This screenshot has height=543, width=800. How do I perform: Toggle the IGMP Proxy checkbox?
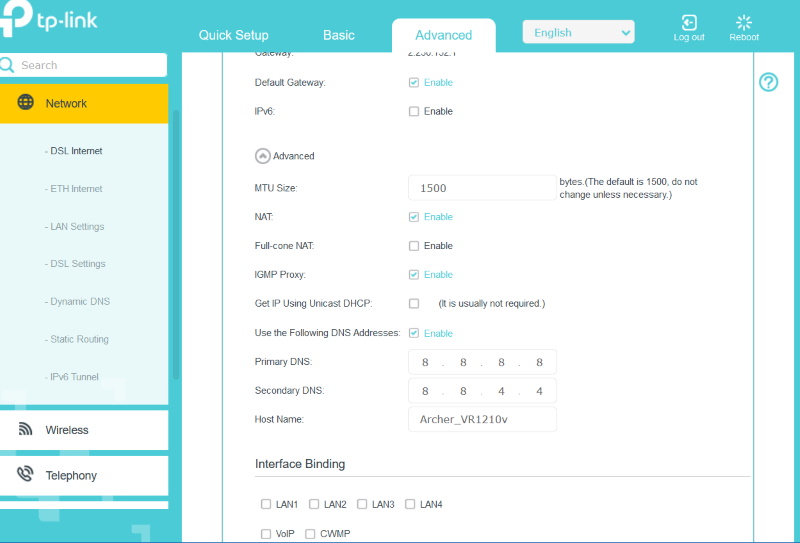point(414,275)
